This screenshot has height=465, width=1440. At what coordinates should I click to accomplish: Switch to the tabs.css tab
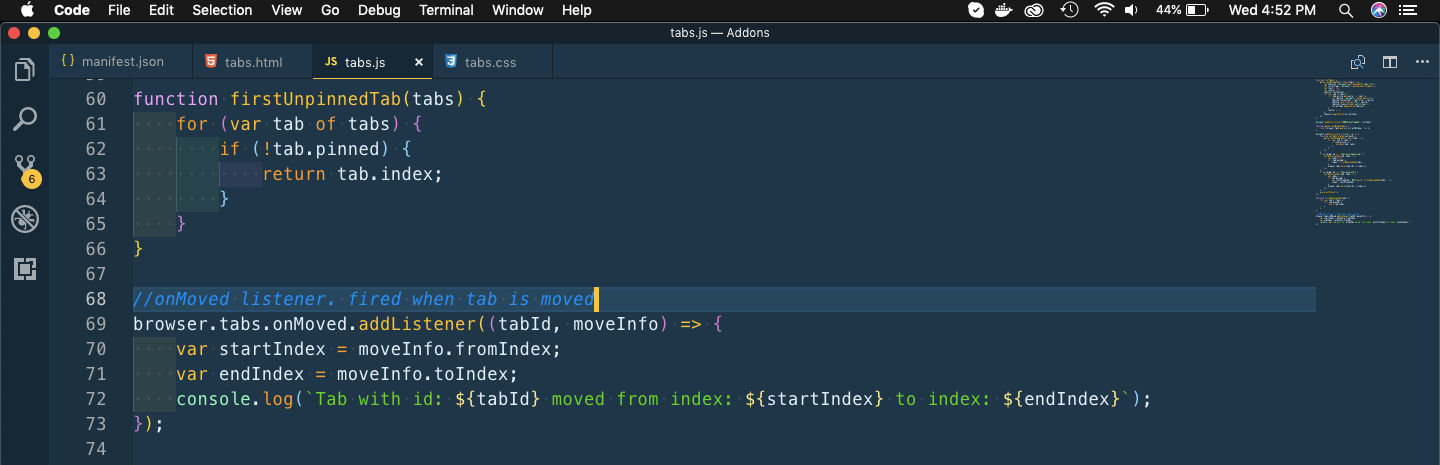click(x=491, y=62)
